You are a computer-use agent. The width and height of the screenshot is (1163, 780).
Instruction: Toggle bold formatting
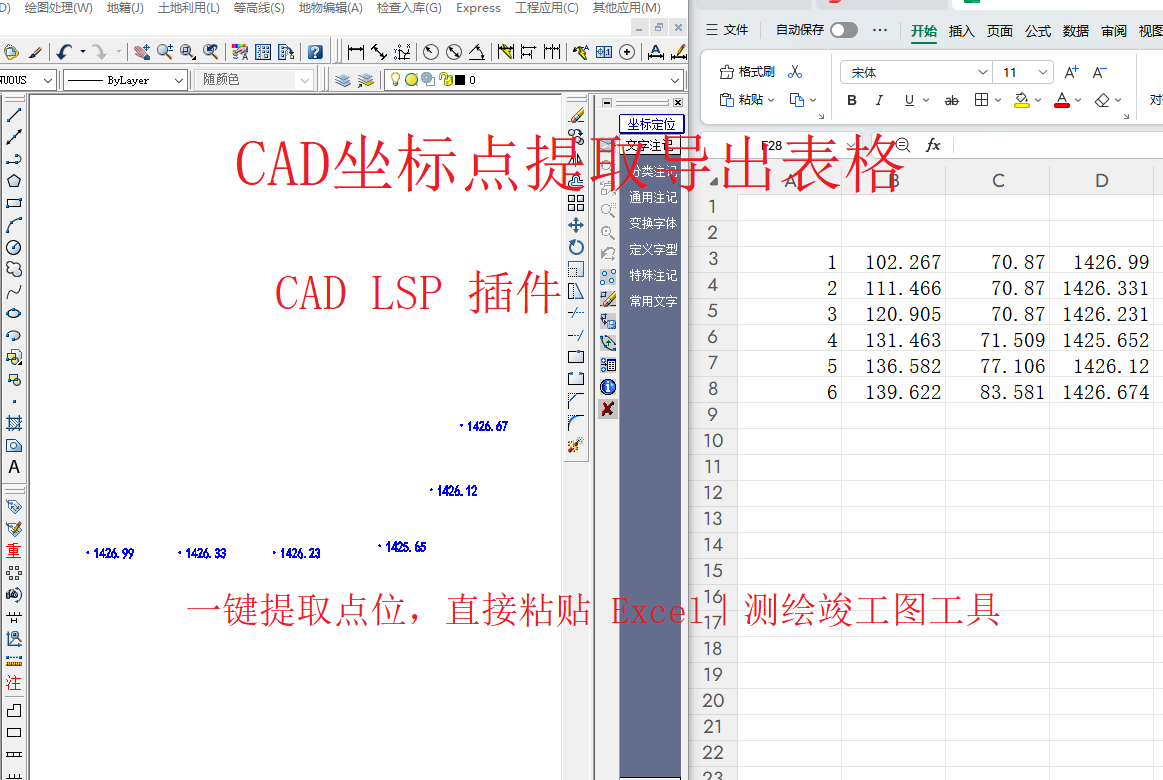tap(851, 100)
